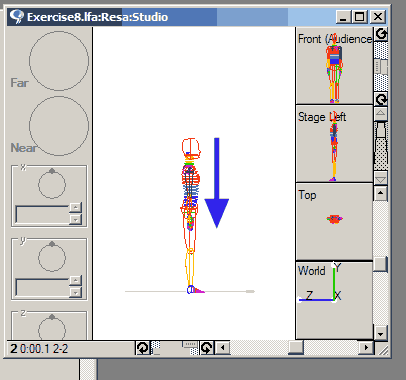Open the Front (Audience) view thumbnail
Viewport: 406px width, 380px height.
tap(334, 66)
